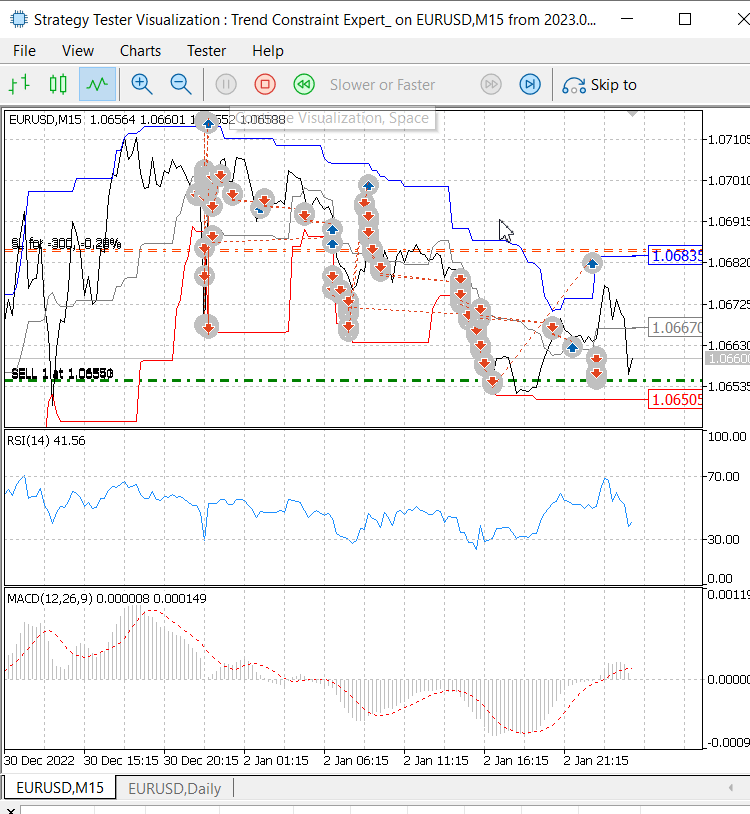This screenshot has height=814, width=750.
Task: Open the Help menu
Action: click(268, 51)
